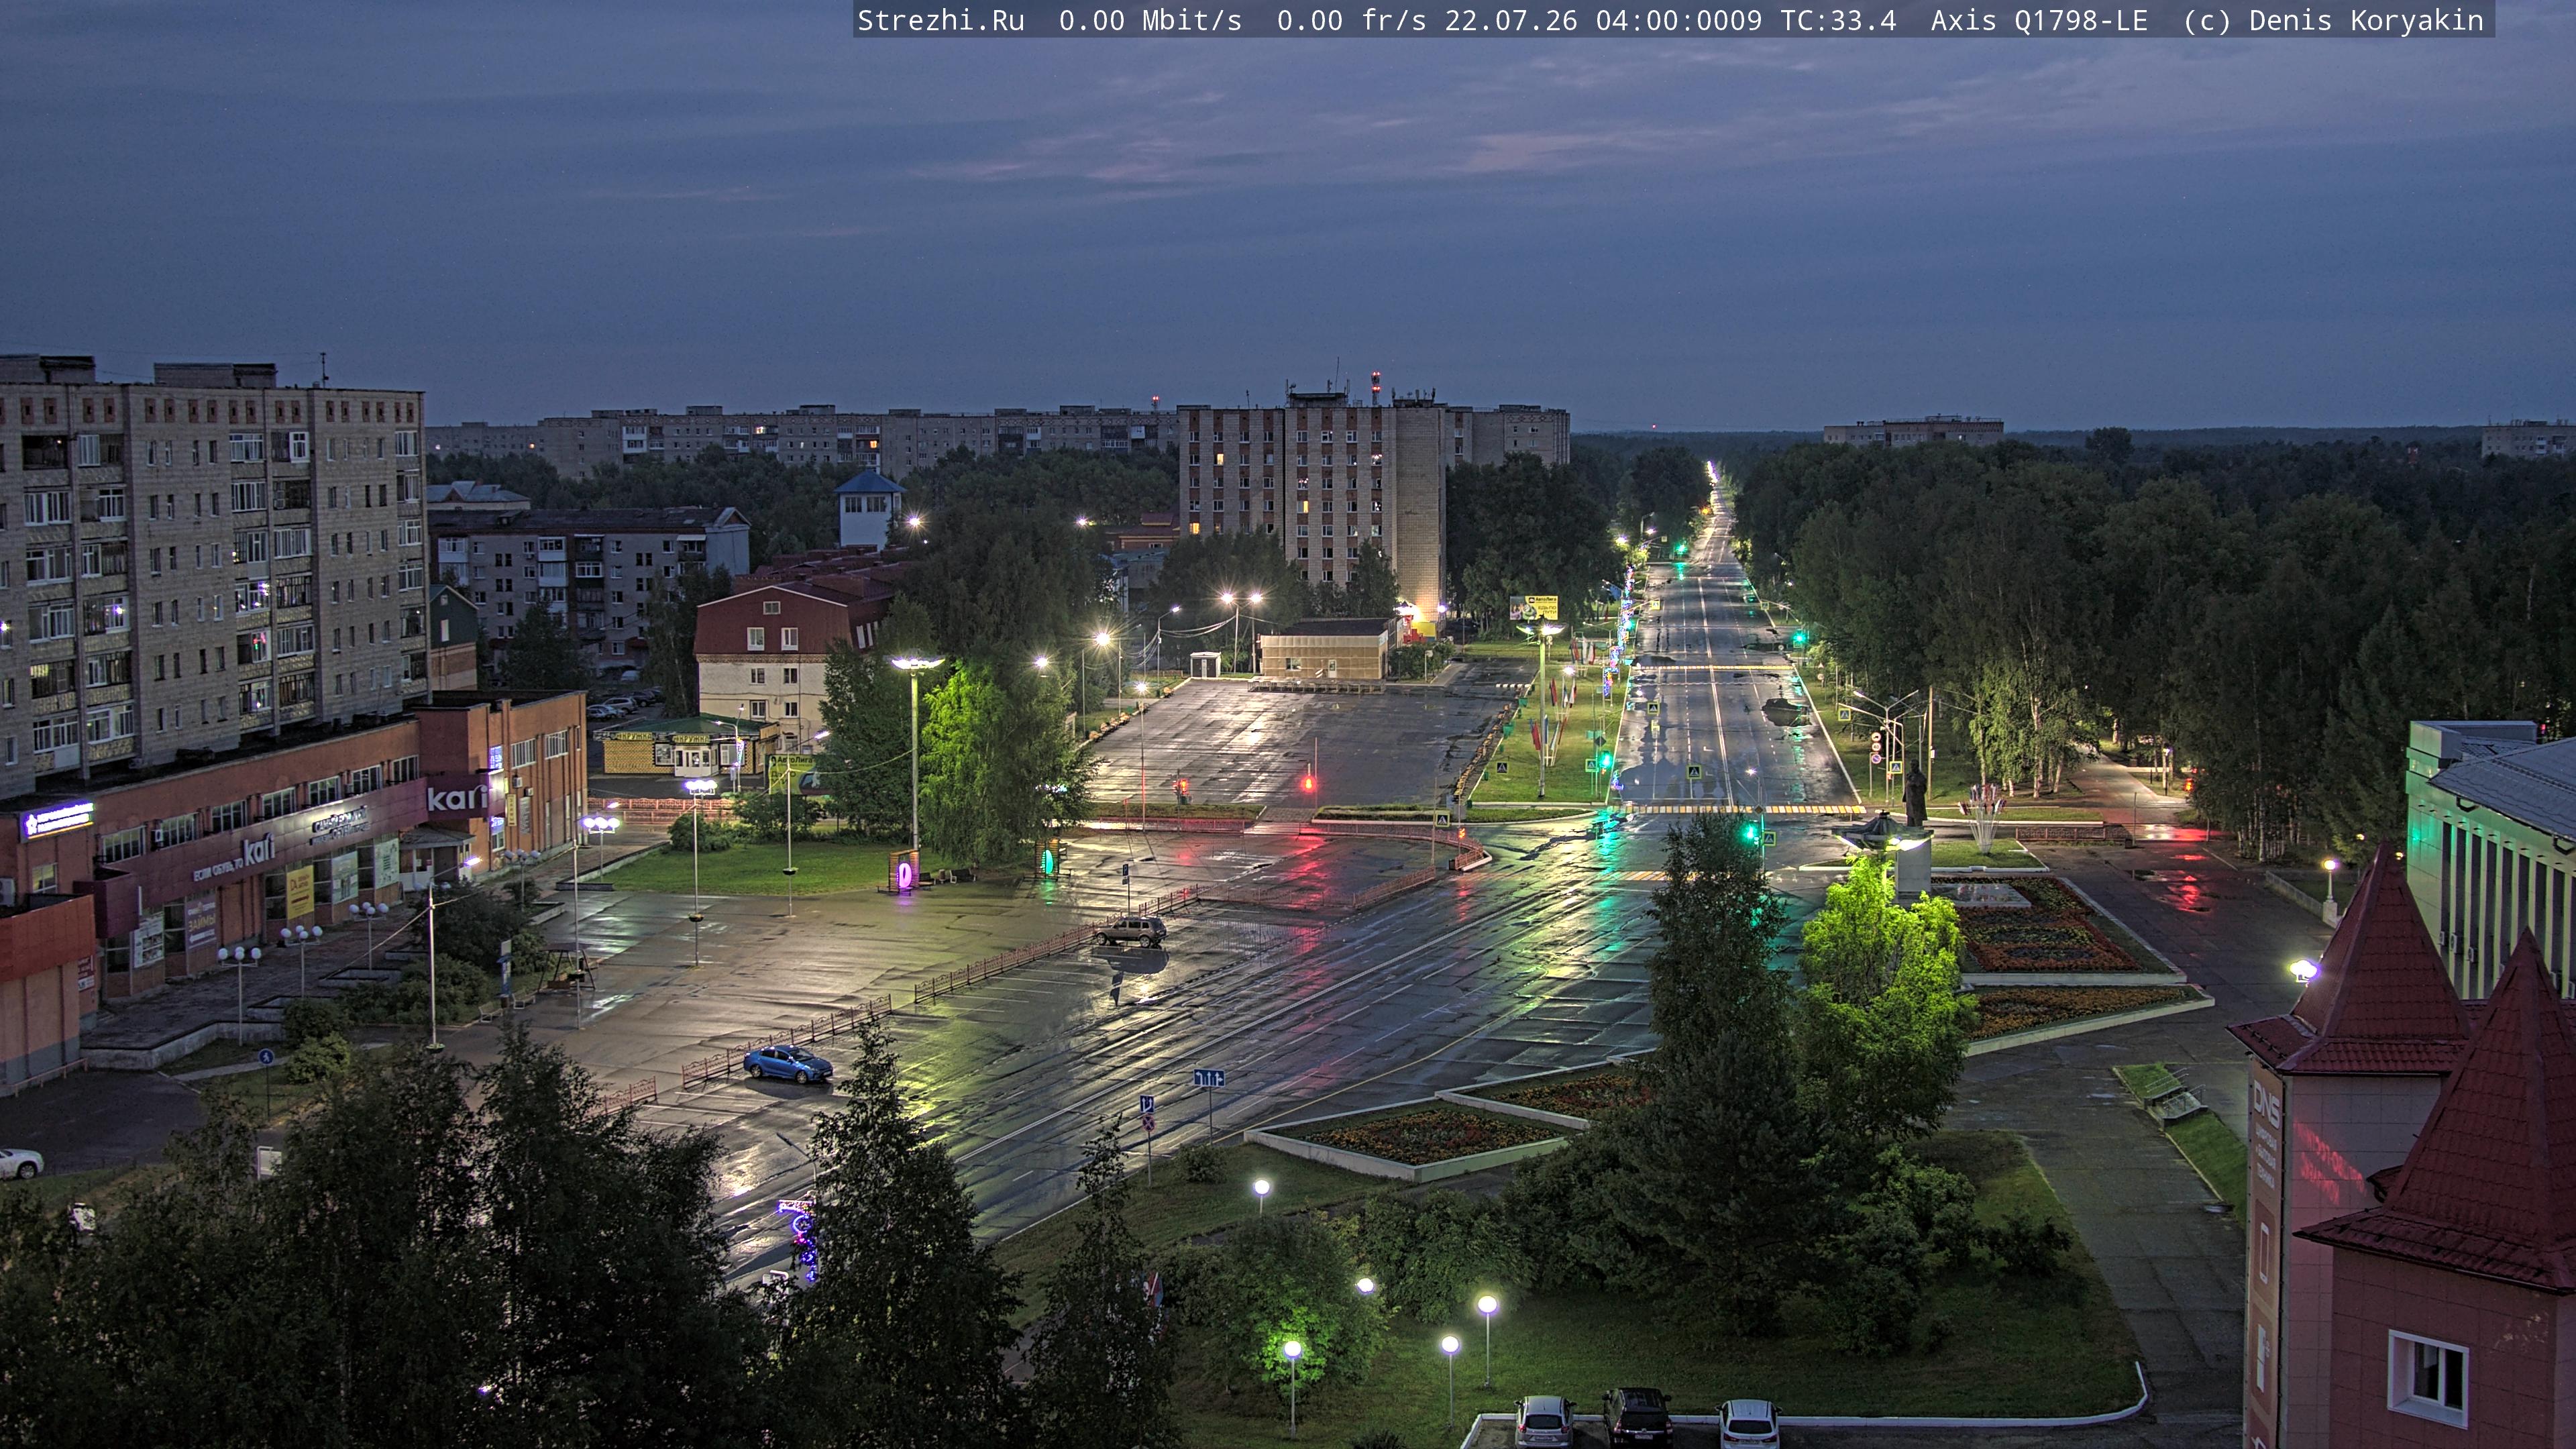Viewport: 2576px width, 1449px height.
Task: Select the TC:33.4 temperature readout
Action: [x=1838, y=21]
